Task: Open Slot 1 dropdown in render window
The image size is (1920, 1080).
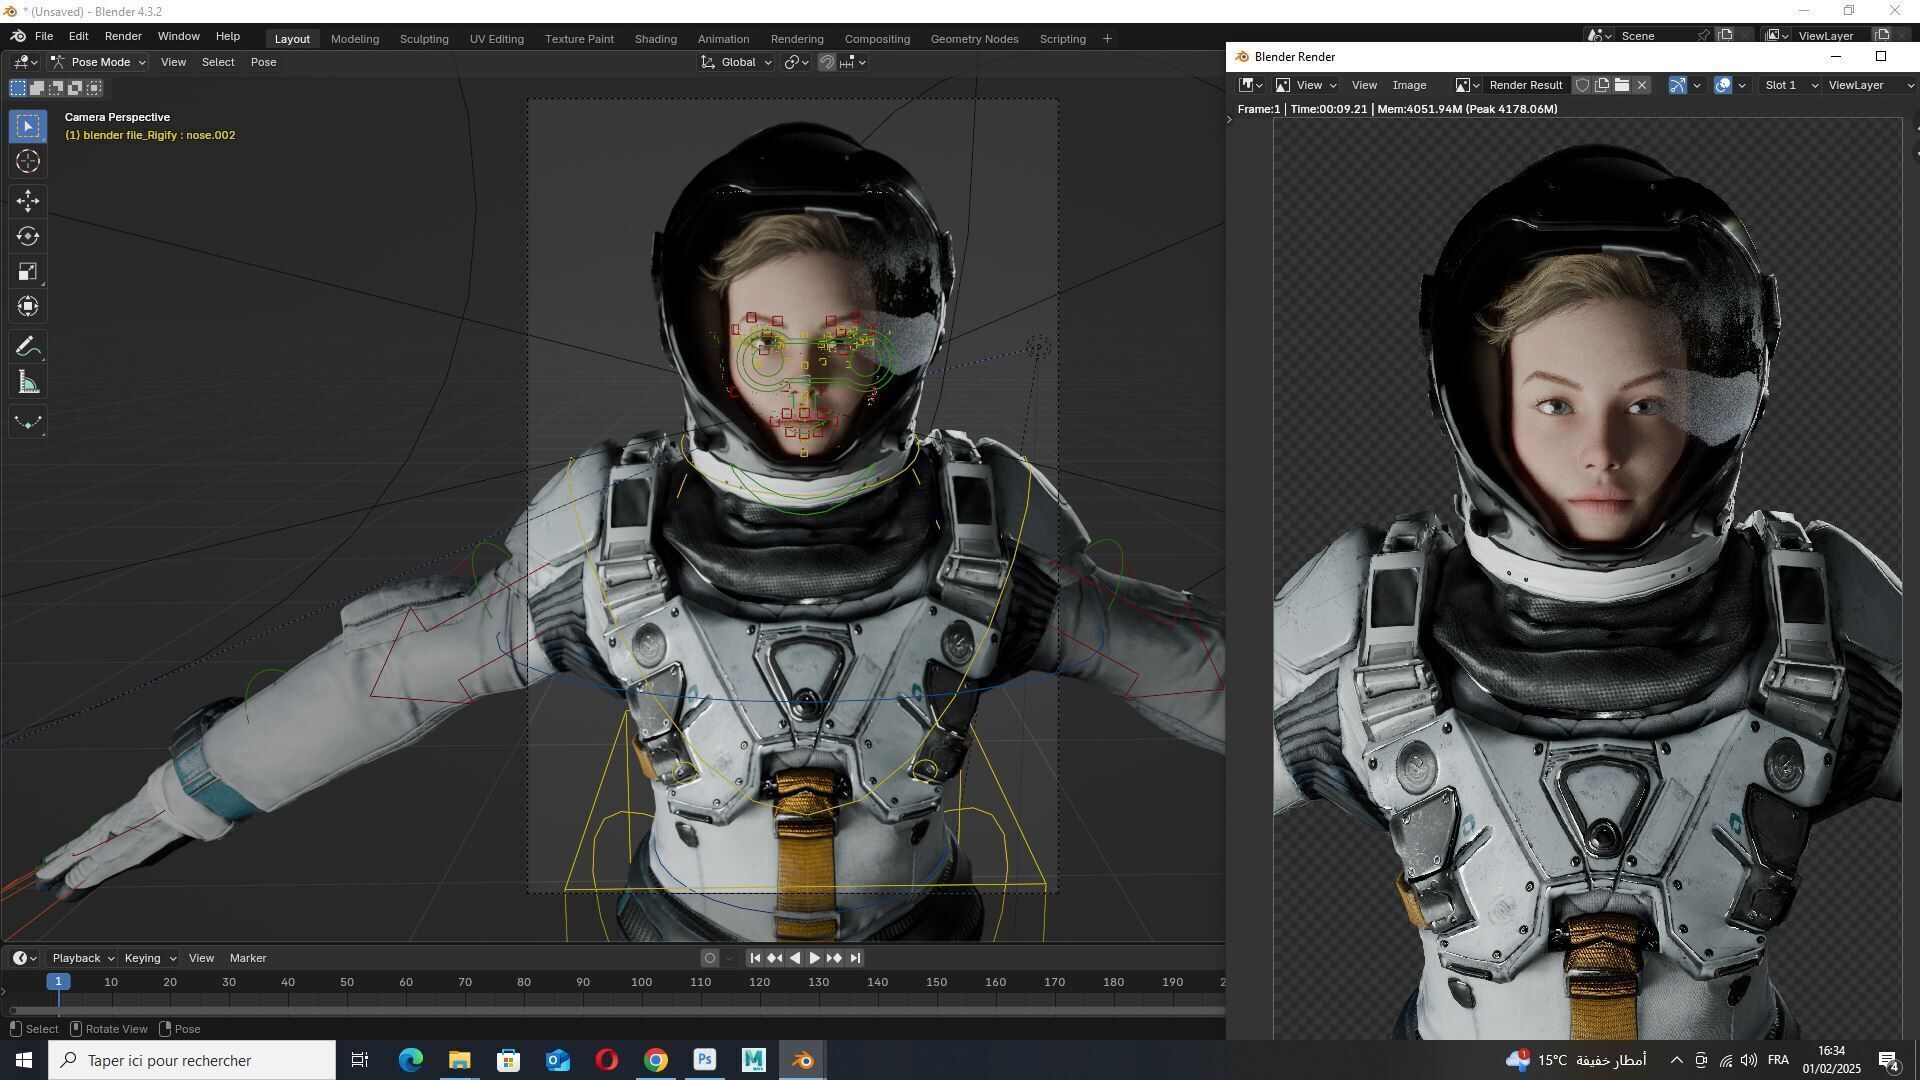Action: (1789, 85)
